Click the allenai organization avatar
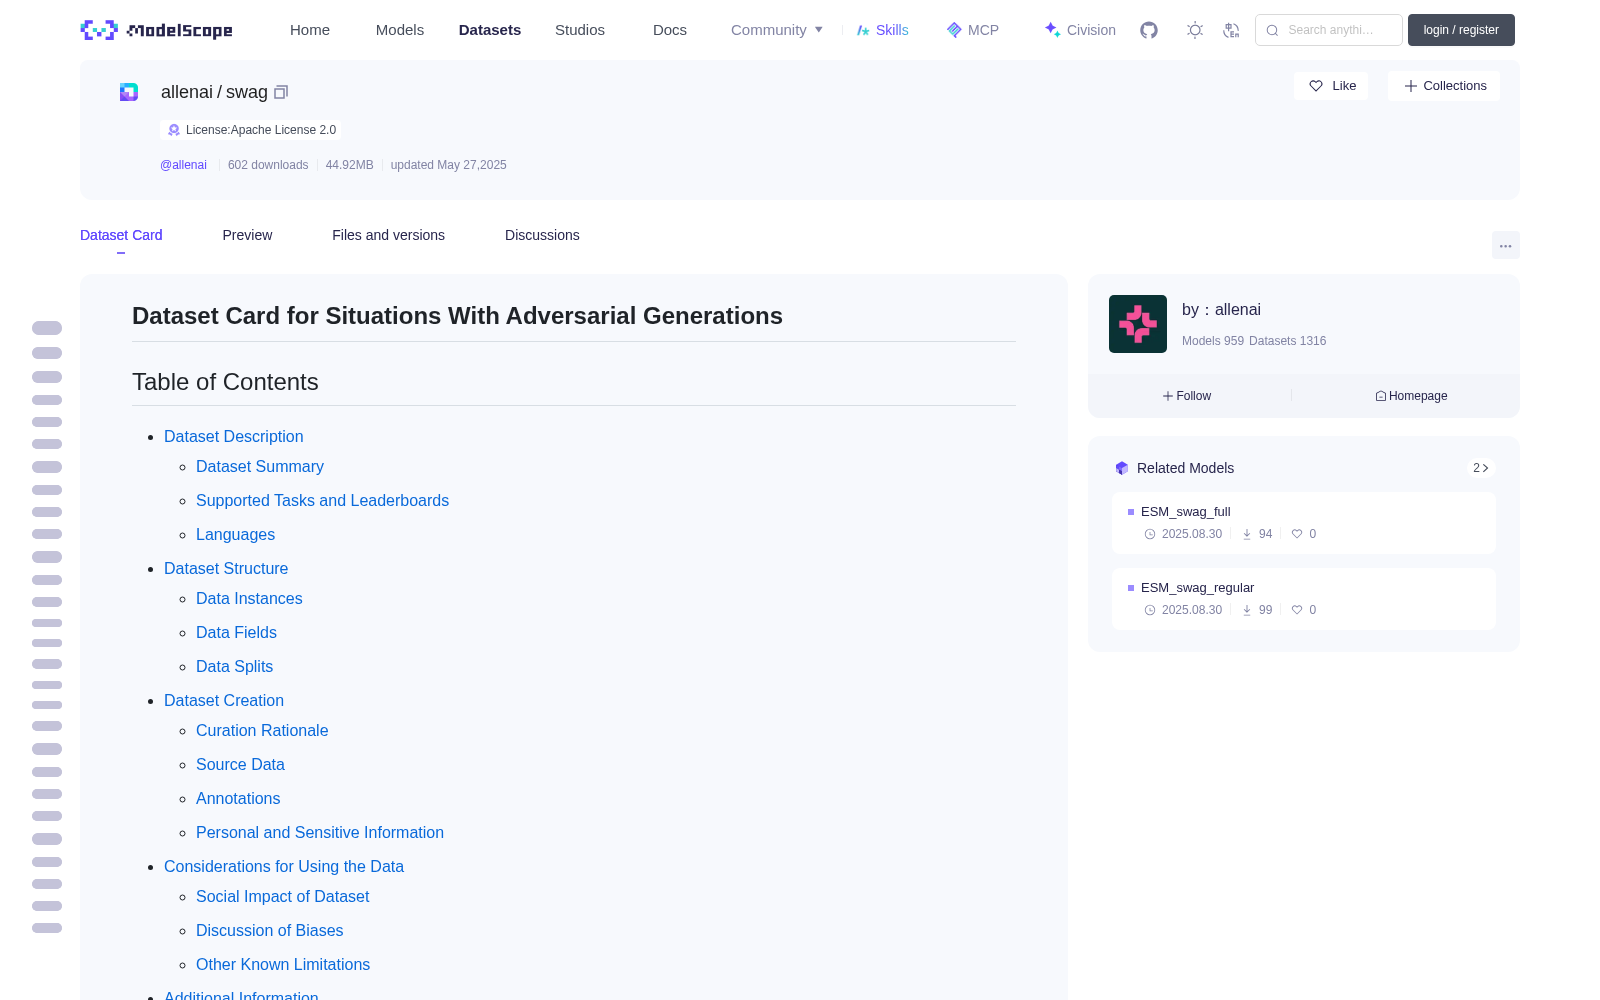The width and height of the screenshot is (1600, 1000). (x=1138, y=324)
